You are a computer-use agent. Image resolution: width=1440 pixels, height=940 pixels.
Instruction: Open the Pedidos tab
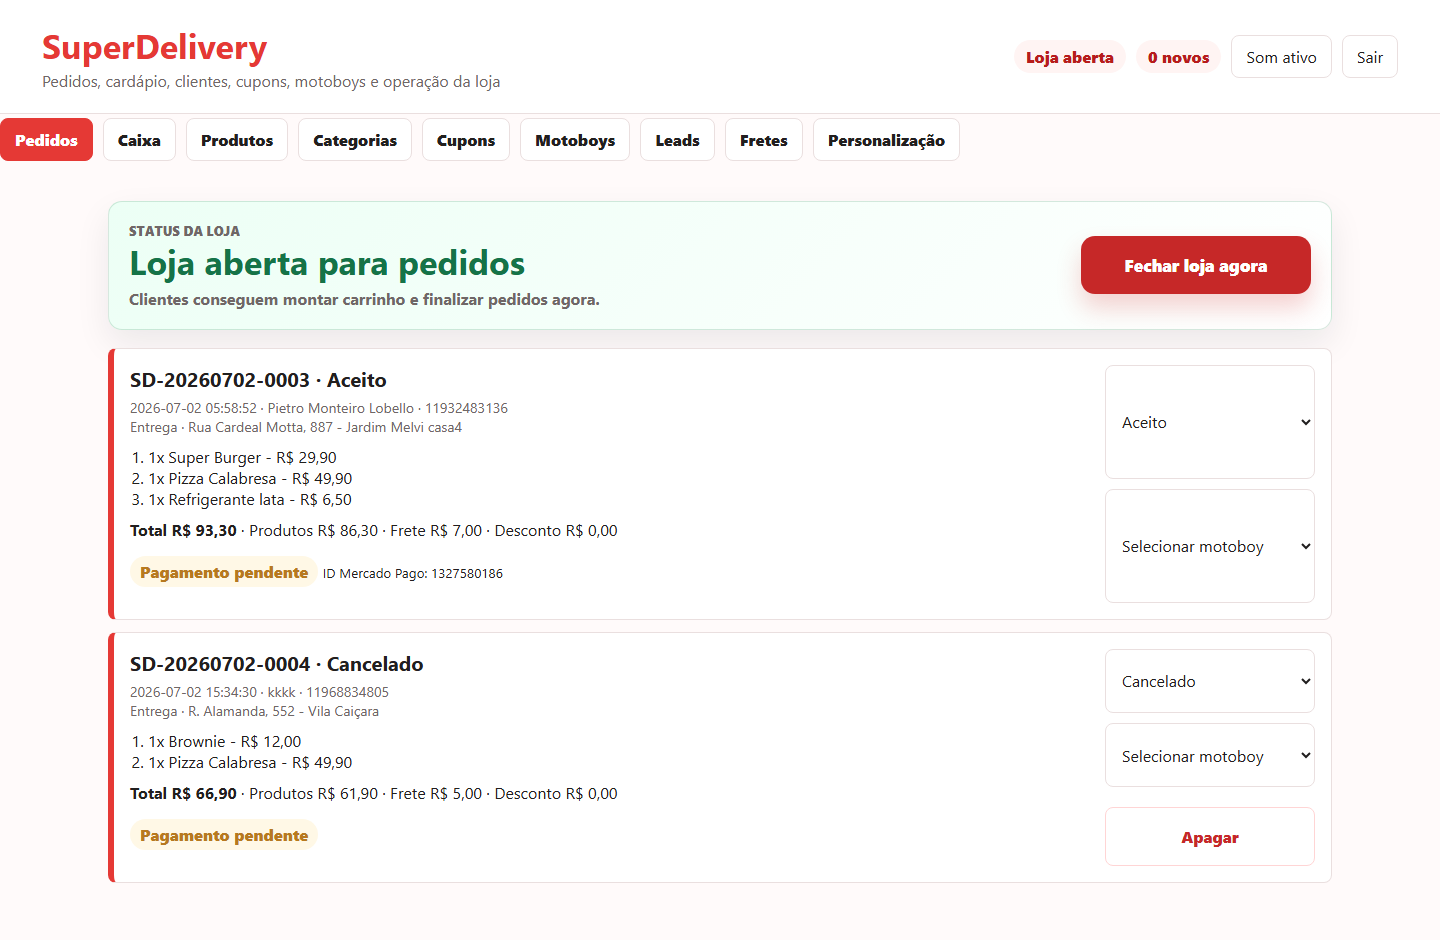coord(46,140)
